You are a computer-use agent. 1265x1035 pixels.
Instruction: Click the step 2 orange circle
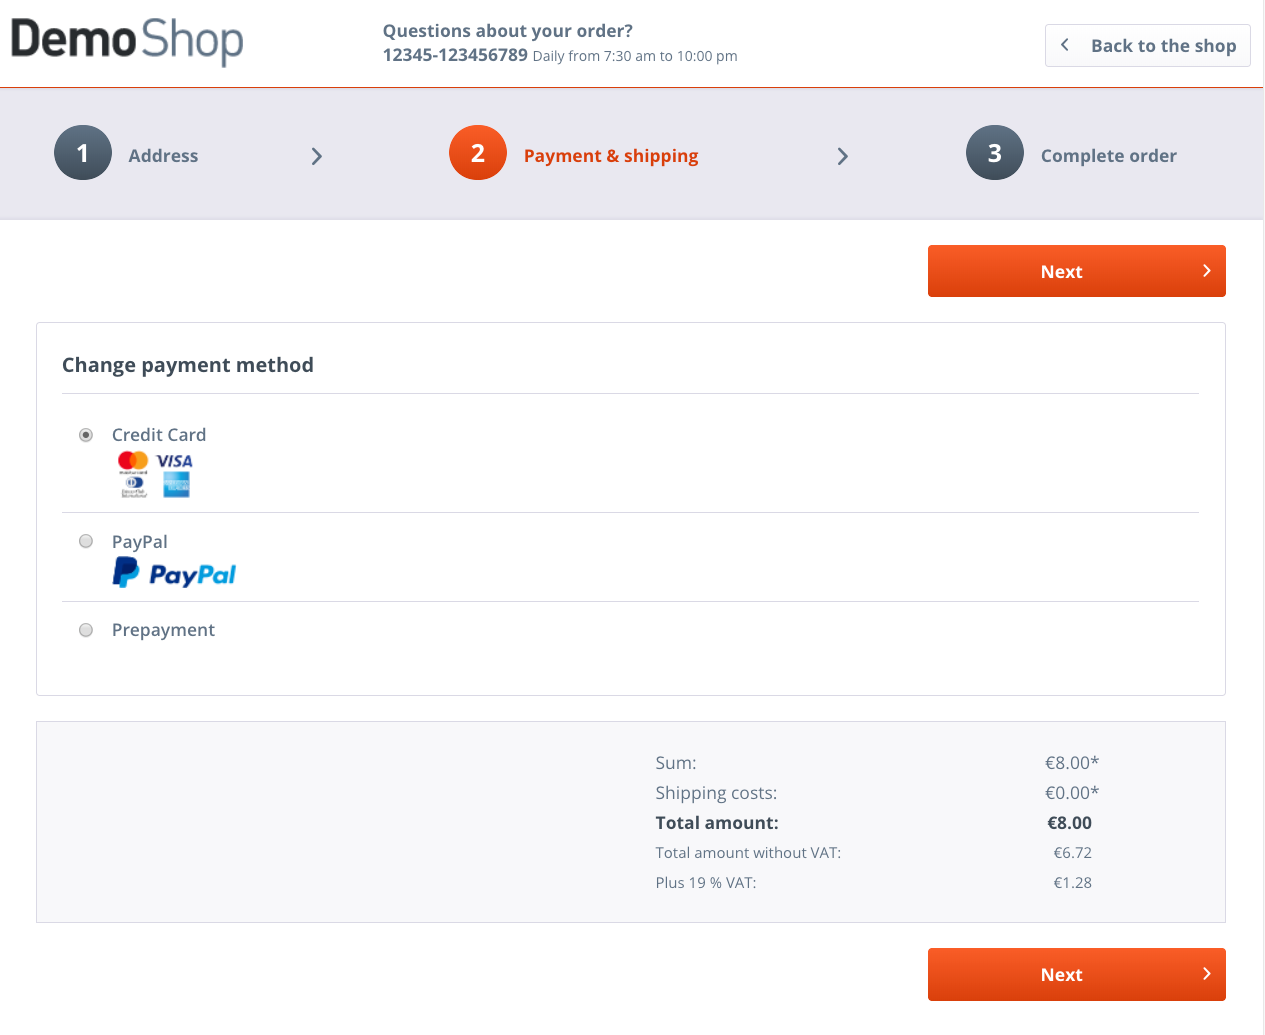[478, 153]
